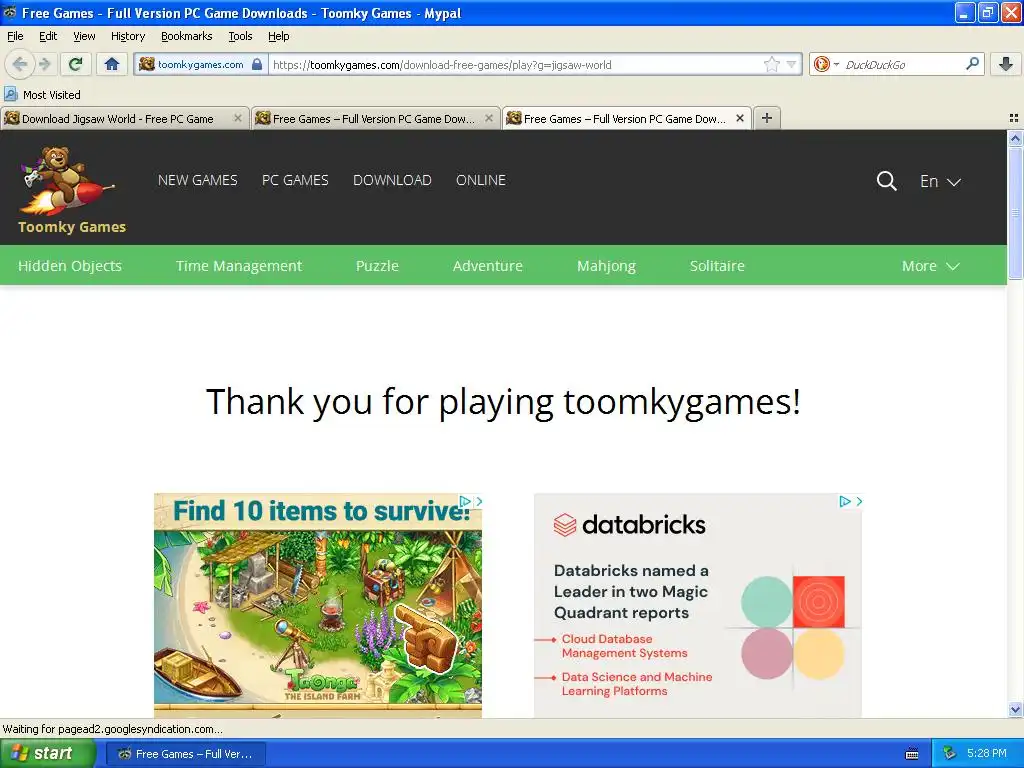
Task: Click the toomkygames.com site identity label
Action: pyautogui.click(x=200, y=64)
